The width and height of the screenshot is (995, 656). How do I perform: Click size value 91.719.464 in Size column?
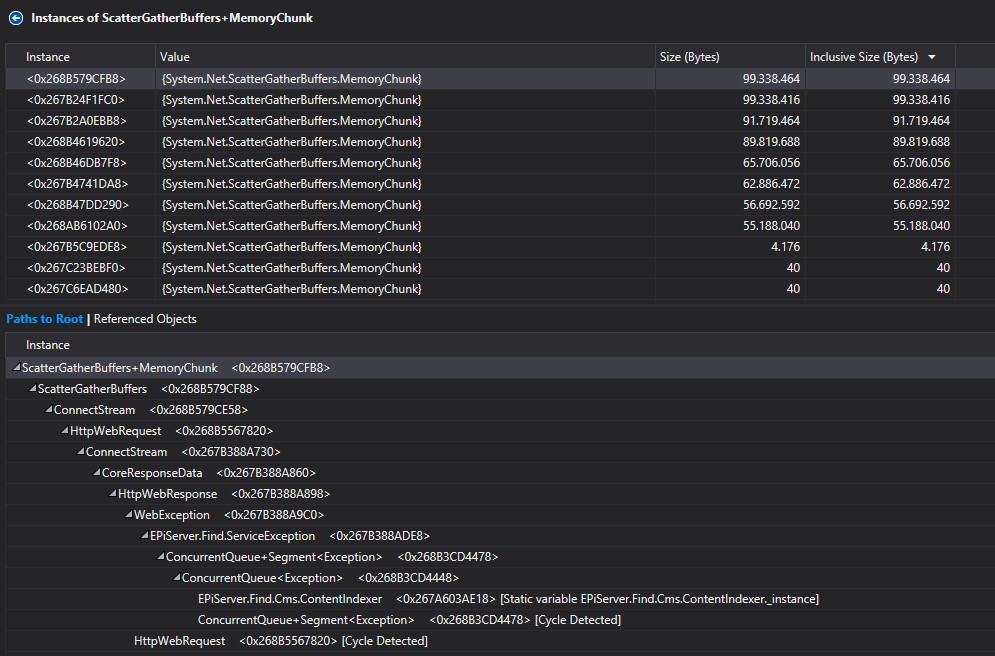771,121
